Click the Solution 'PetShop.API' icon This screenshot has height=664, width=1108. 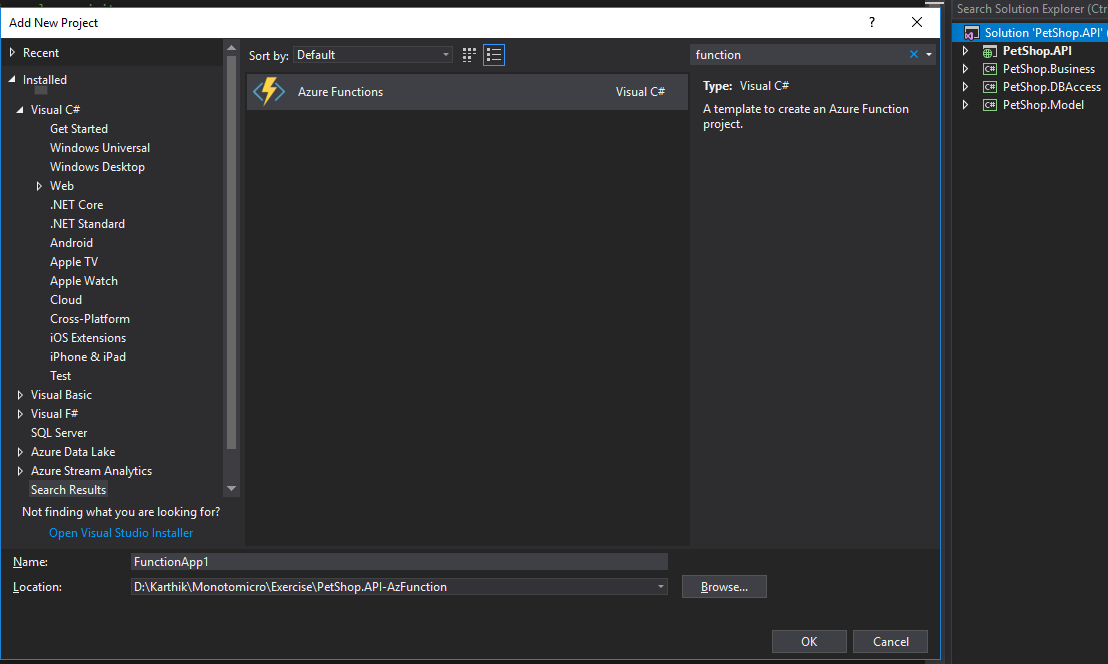972,33
